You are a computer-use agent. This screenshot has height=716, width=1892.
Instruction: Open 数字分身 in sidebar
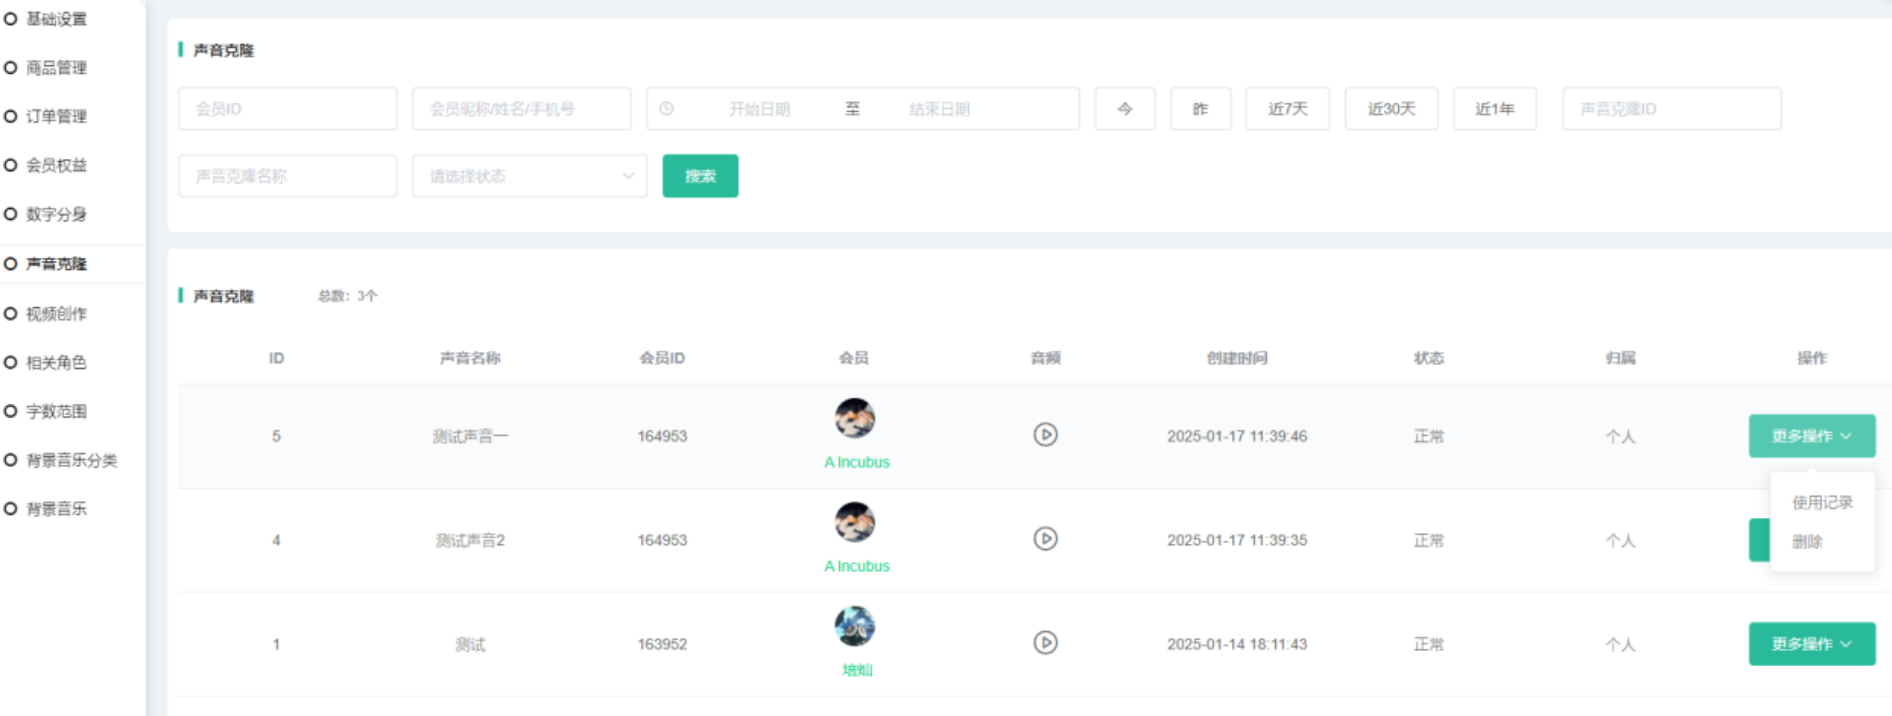click(x=56, y=214)
